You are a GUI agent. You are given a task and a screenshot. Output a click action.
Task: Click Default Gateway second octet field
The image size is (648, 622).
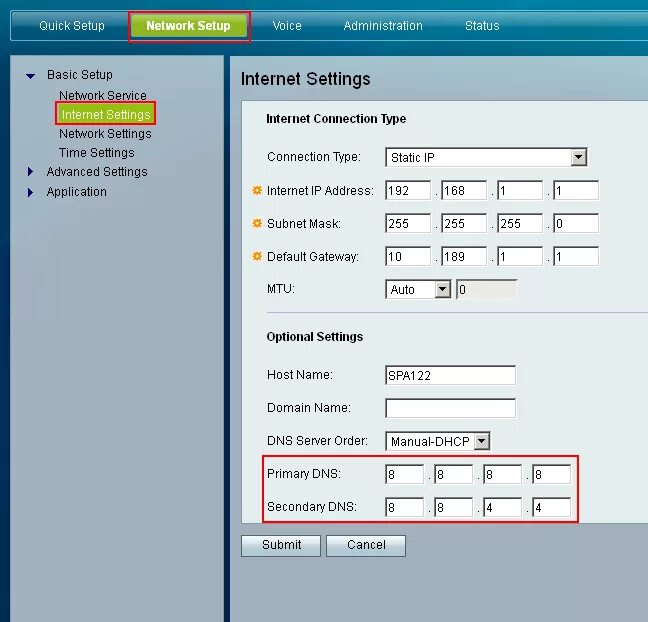[x=464, y=256]
